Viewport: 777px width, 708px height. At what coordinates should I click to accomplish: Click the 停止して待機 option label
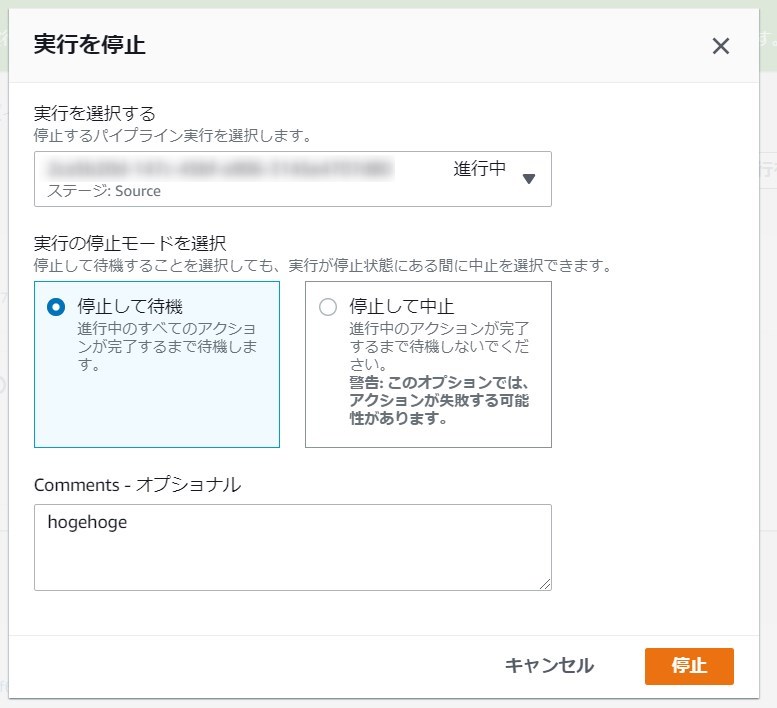pyautogui.click(x=130, y=306)
